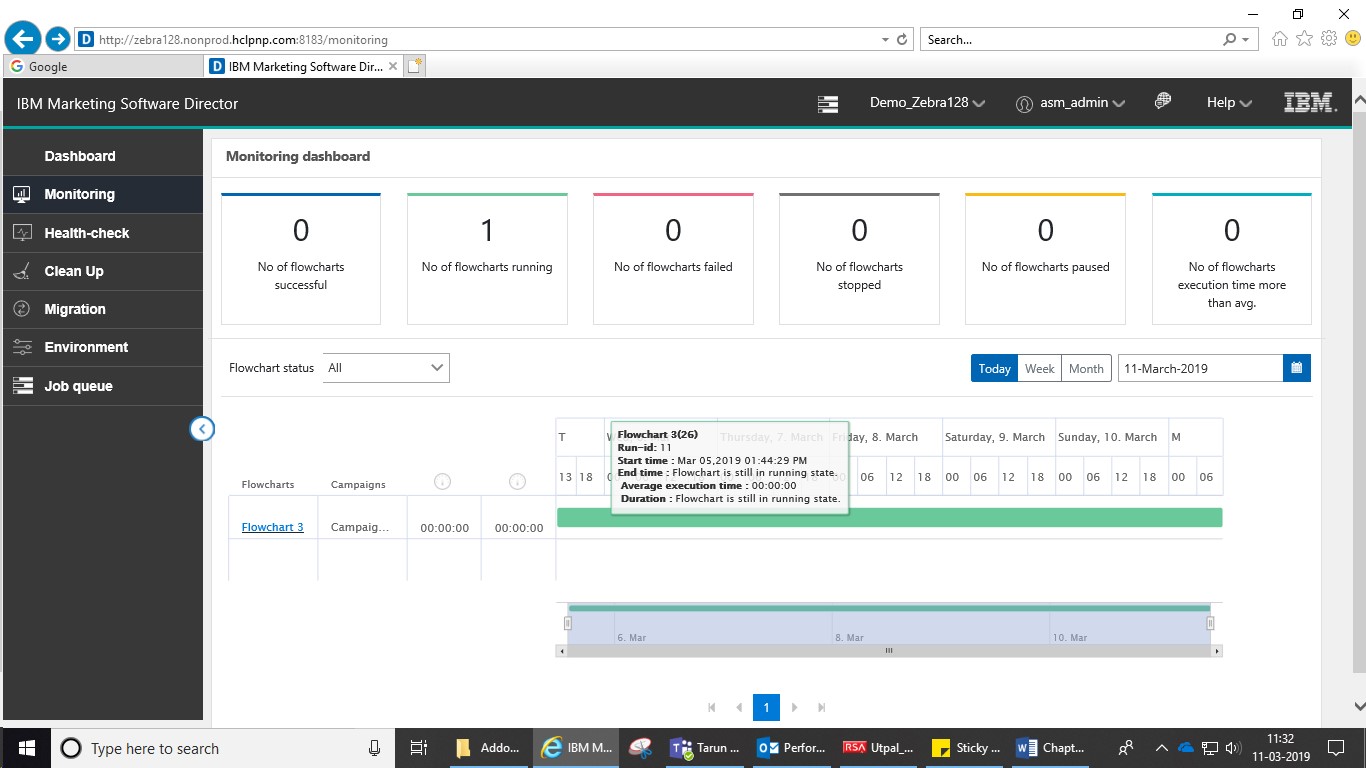Open the Flowchart 3 link
The width and height of the screenshot is (1366, 768).
point(272,527)
